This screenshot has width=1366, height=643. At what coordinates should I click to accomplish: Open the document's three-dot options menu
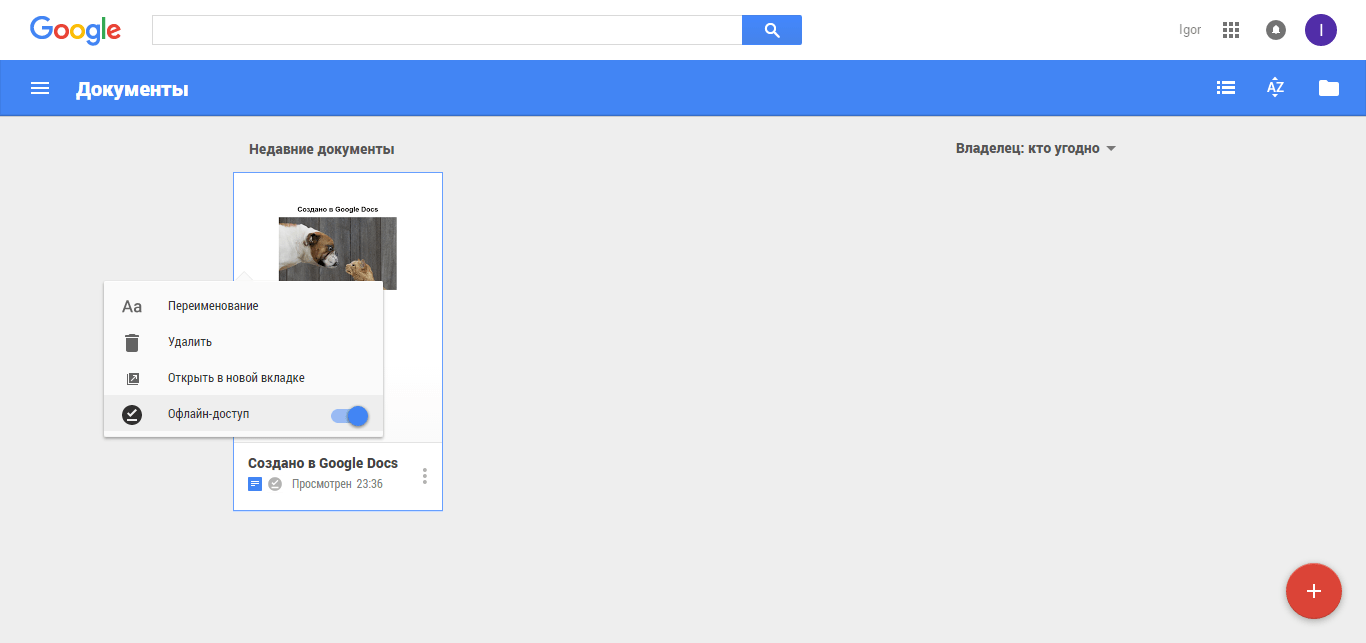pos(425,476)
